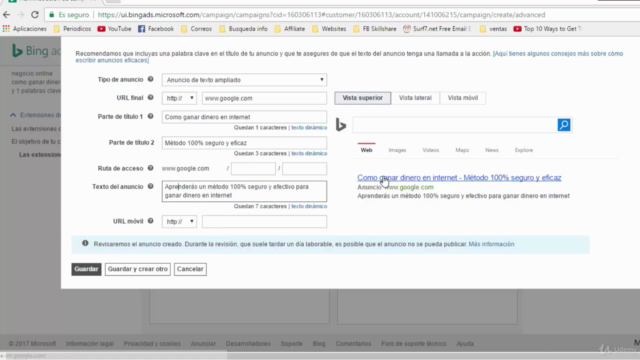Click the preview Bing search box
The height and width of the screenshot is (360, 640).
[455, 125]
